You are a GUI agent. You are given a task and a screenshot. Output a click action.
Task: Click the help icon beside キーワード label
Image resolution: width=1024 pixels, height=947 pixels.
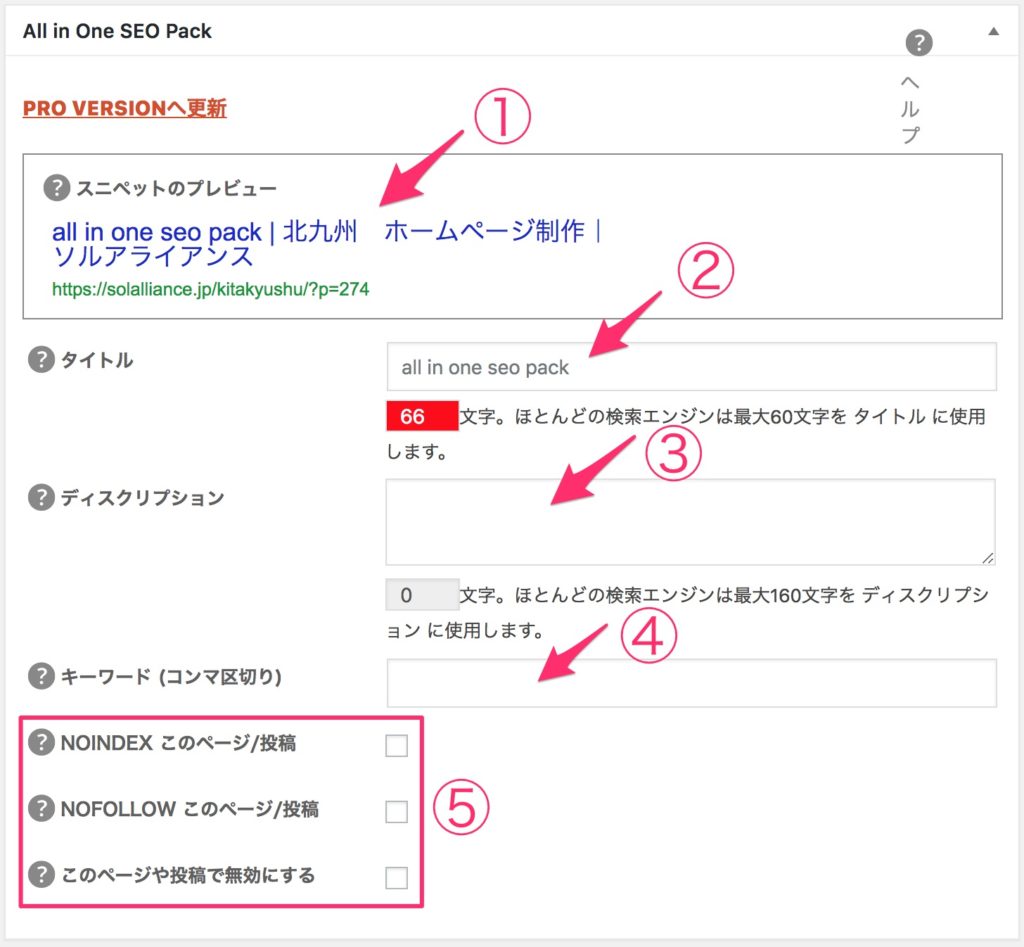point(41,677)
